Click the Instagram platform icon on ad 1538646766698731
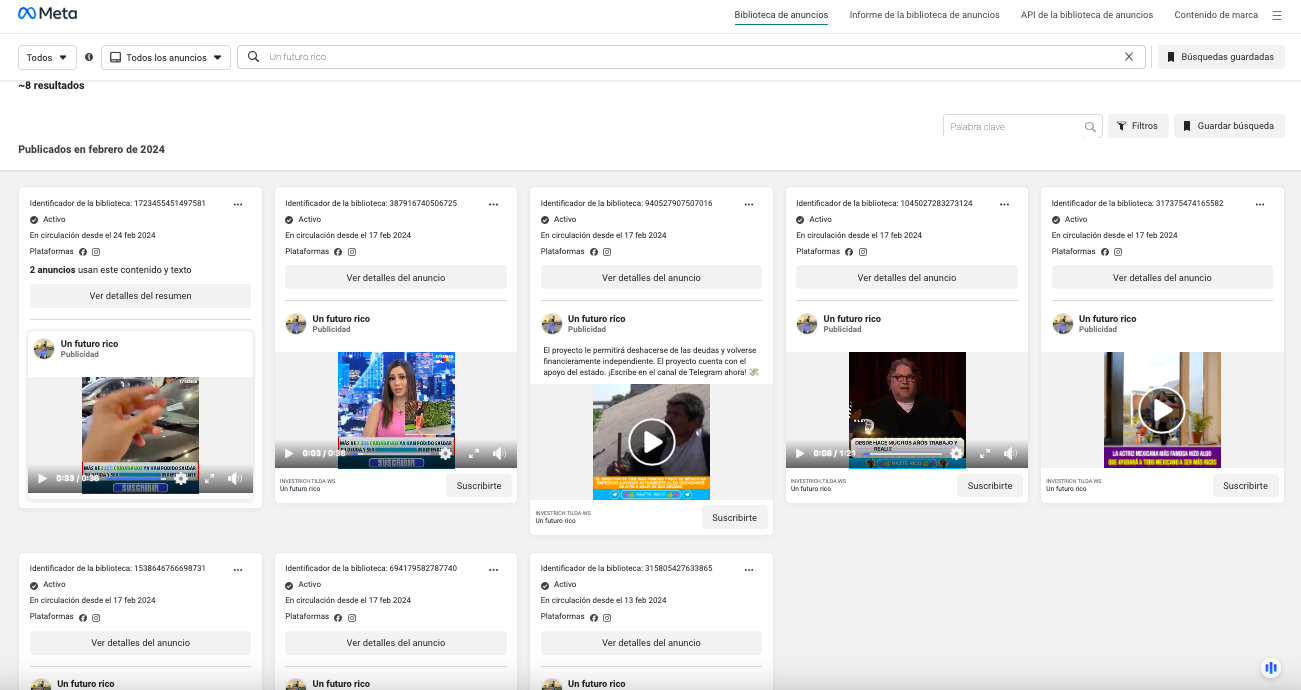This screenshot has width=1301, height=690. (96, 617)
